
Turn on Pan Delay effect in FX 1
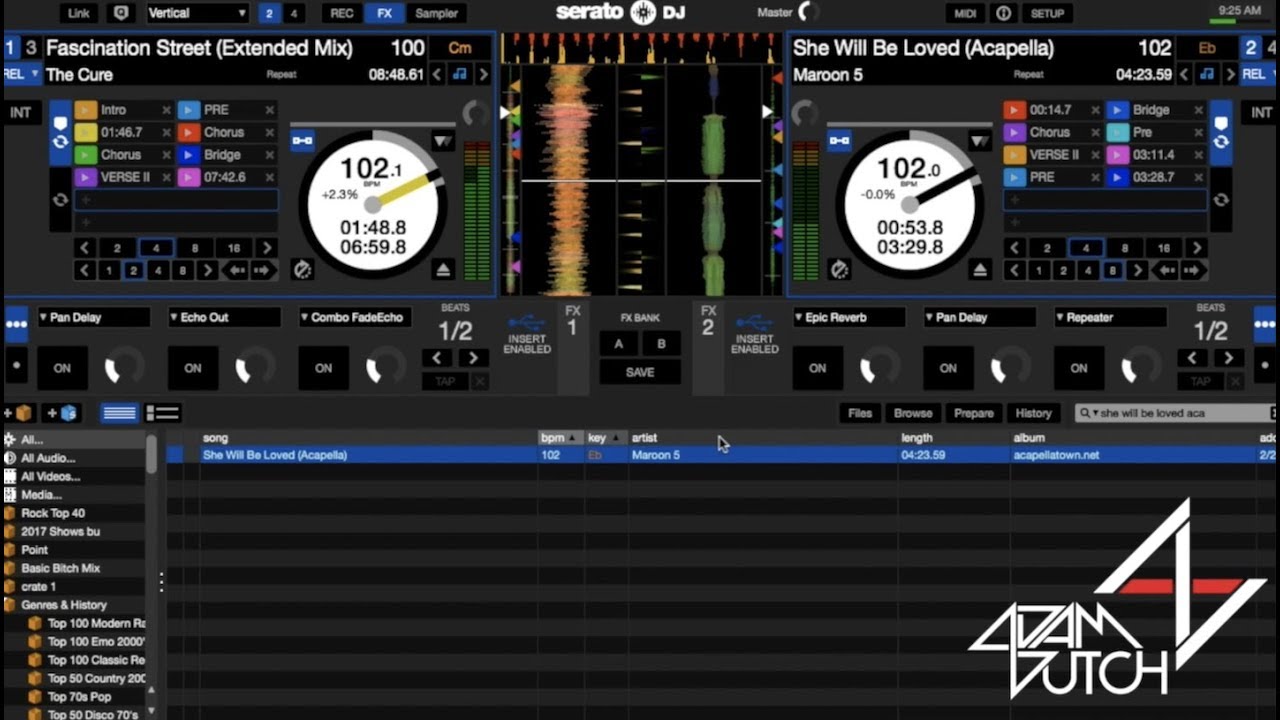click(62, 368)
